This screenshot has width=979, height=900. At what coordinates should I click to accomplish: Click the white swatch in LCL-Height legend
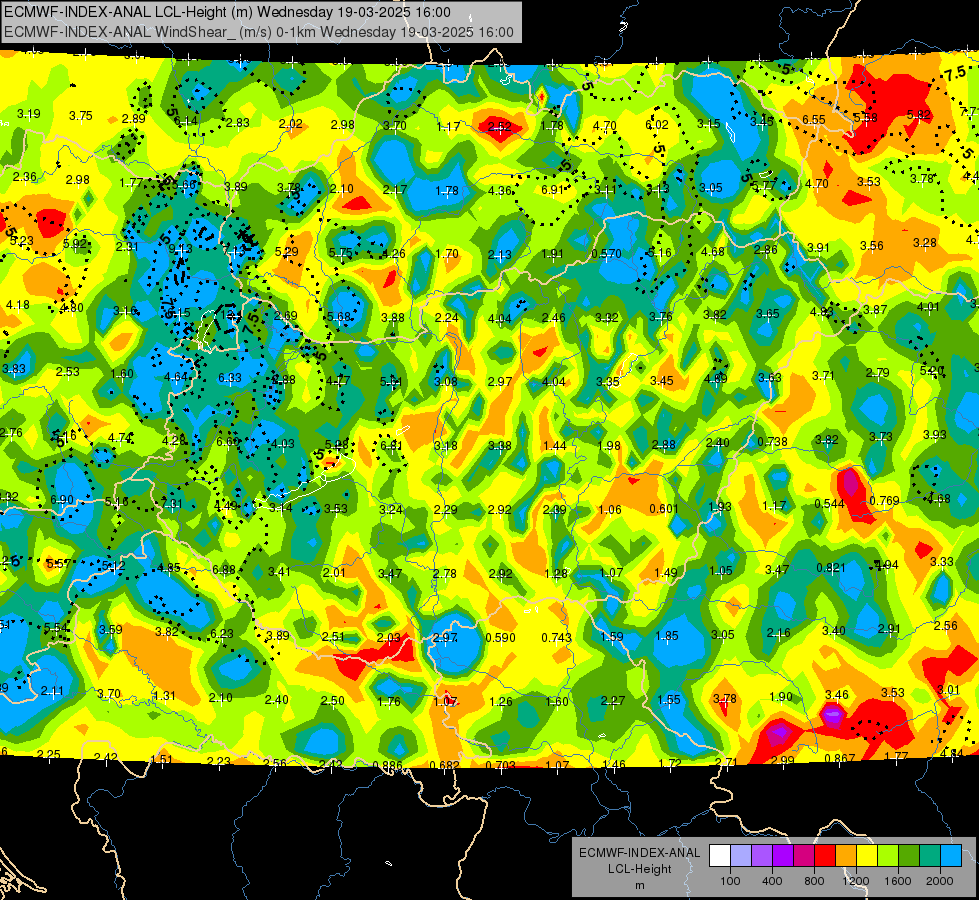coord(720,856)
